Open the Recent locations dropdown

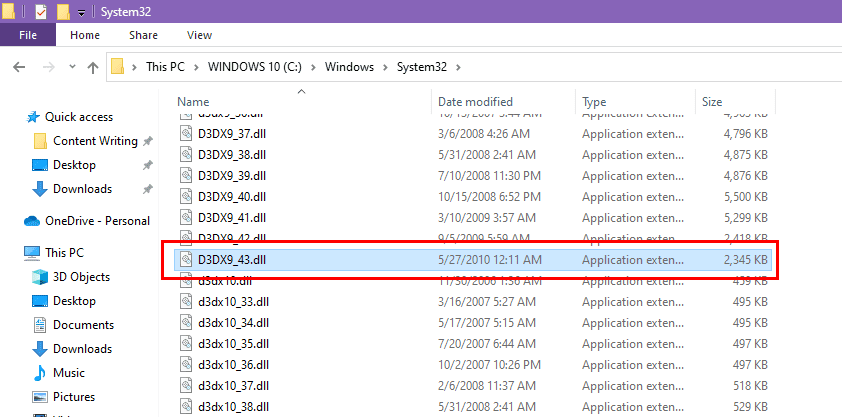(72, 67)
